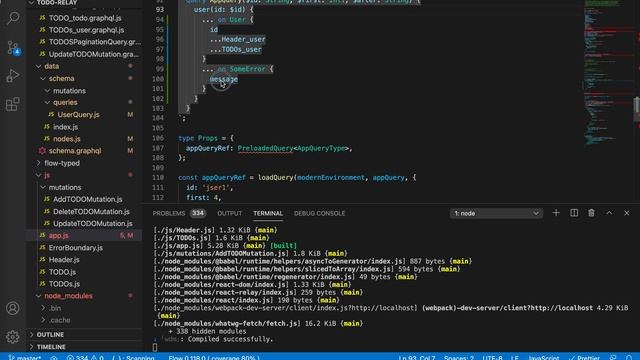
Task: Click Flow coverage status item
Action: [x=214, y=357]
